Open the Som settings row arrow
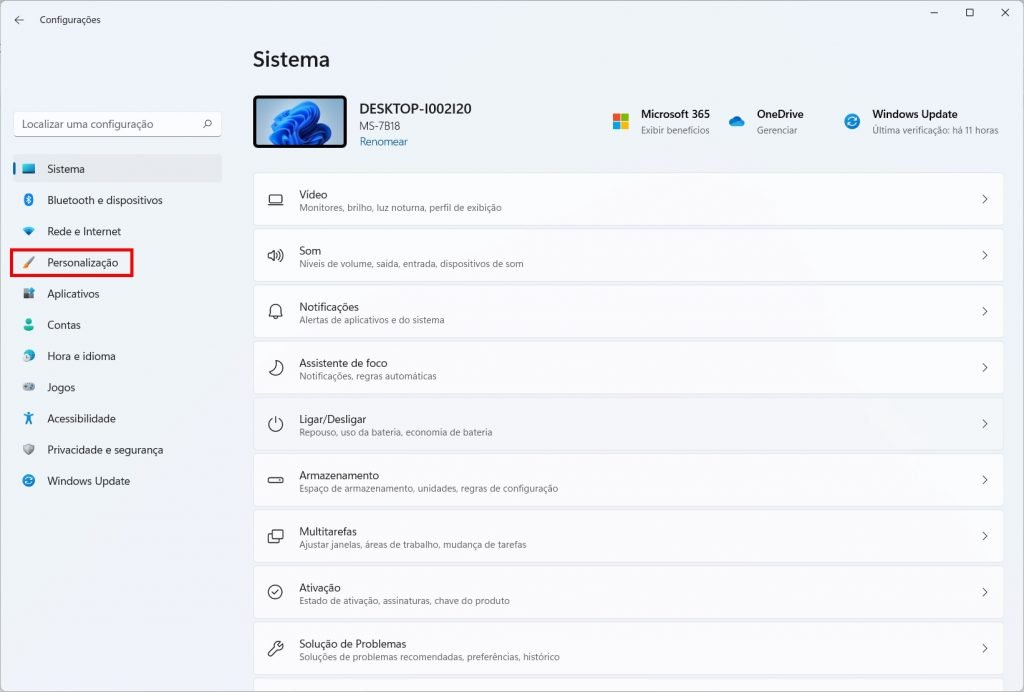Viewport: 1024px width, 692px height. coord(984,256)
